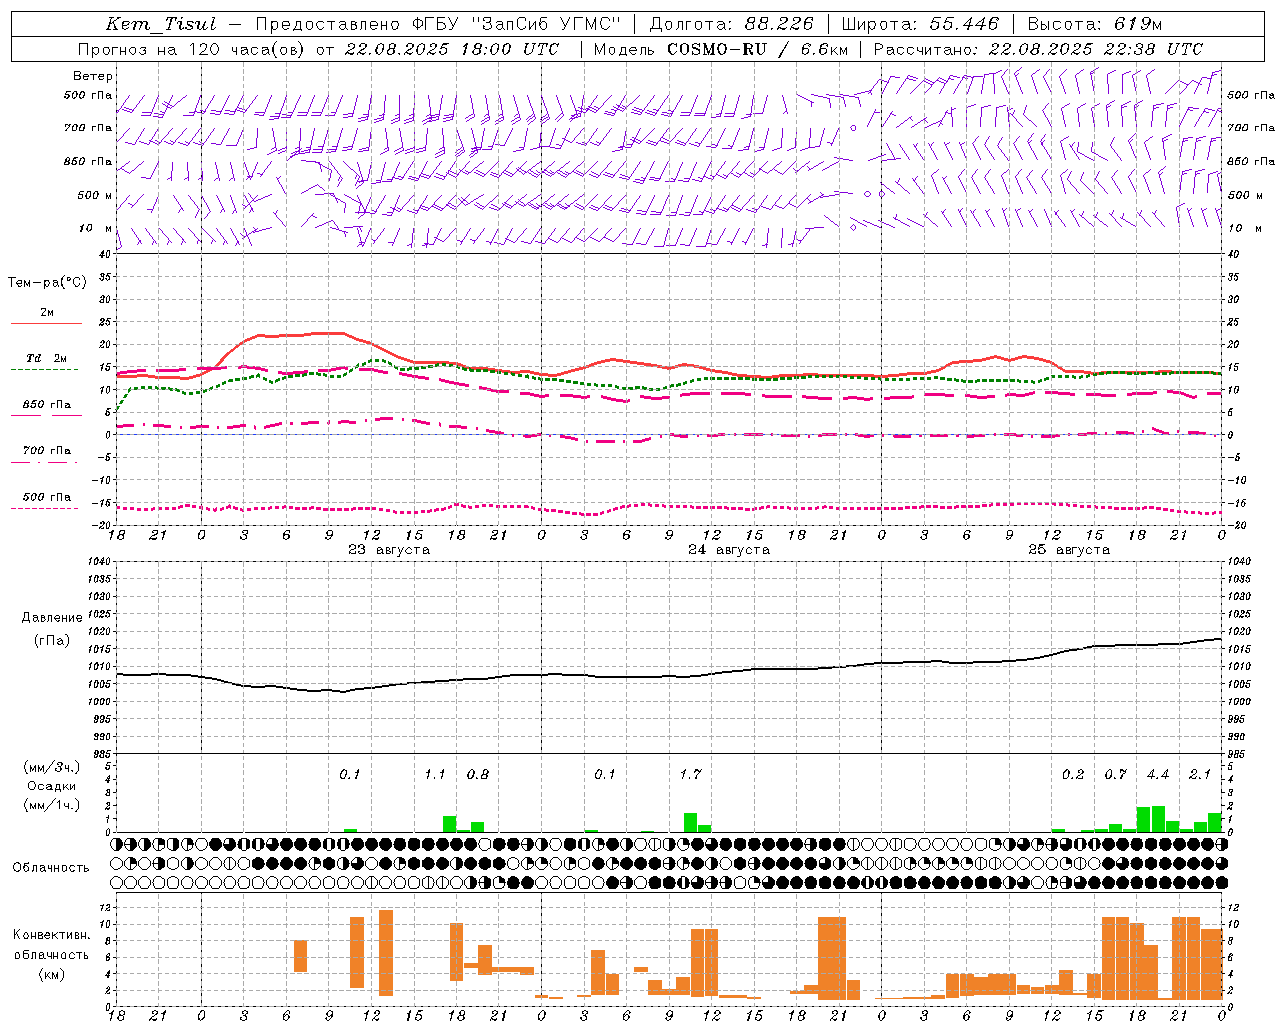Click the 23 августа date label
This screenshot has width=1280, height=1024.
(389, 550)
